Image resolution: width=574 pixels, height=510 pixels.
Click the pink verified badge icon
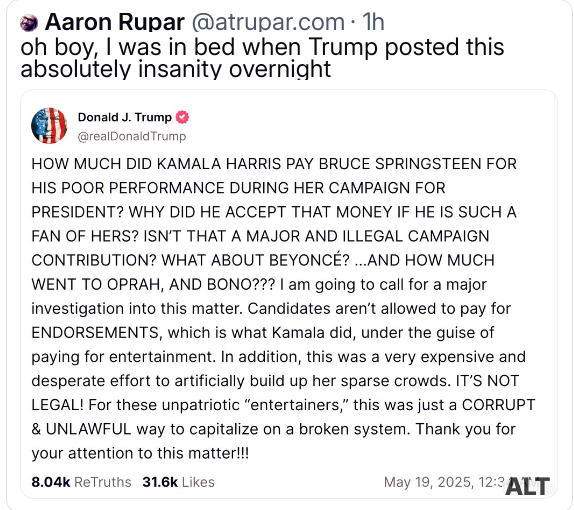pyautogui.click(x=182, y=117)
